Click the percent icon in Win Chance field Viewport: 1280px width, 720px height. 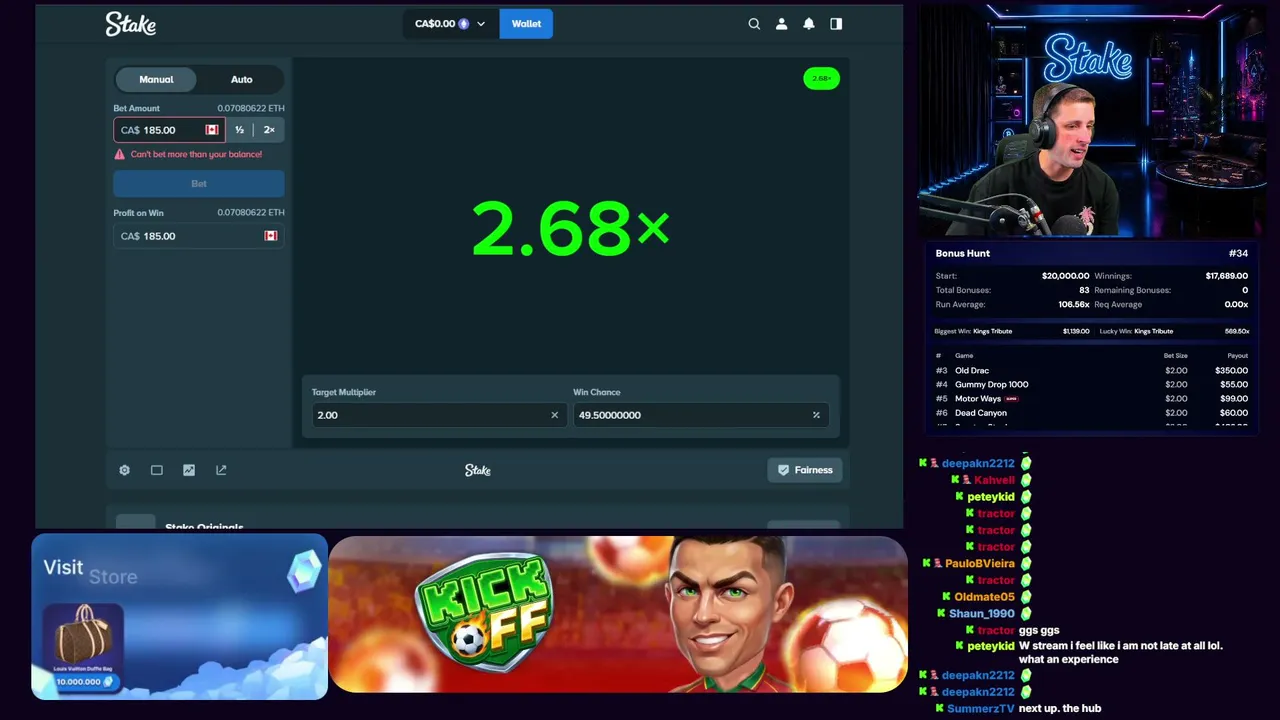816,415
